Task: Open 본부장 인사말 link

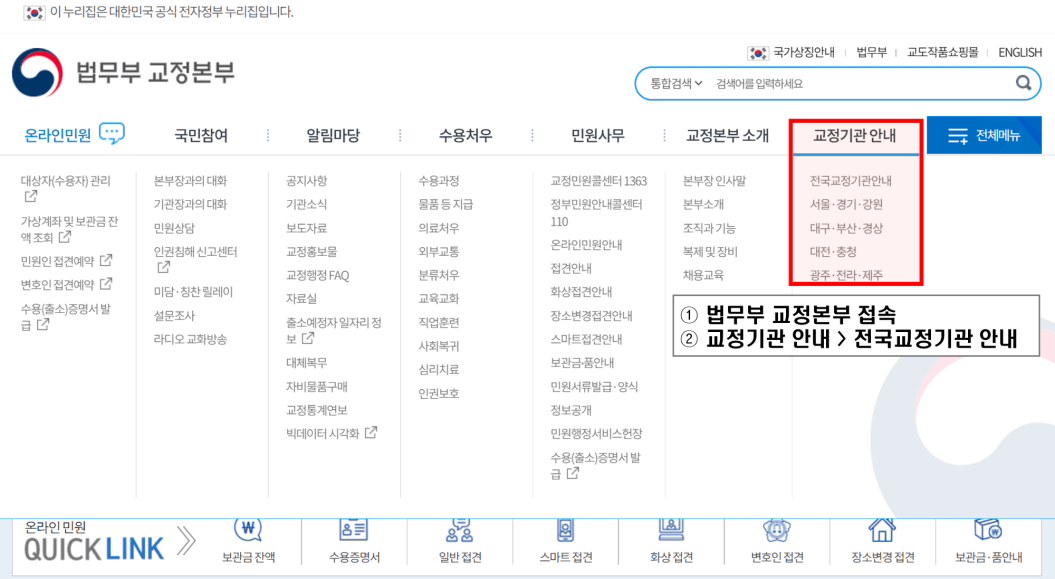Action: point(714,181)
